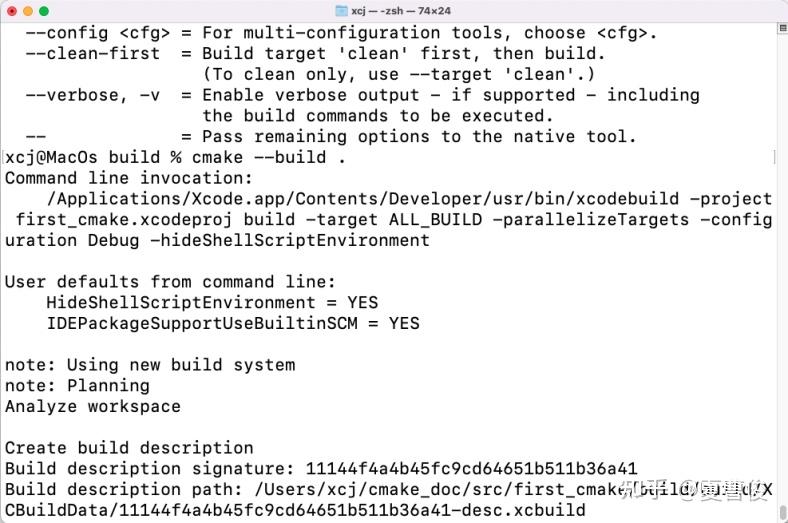Click the window title 'xcj — -zsh — 74×24'
The height and width of the screenshot is (523, 788).
click(402, 10)
